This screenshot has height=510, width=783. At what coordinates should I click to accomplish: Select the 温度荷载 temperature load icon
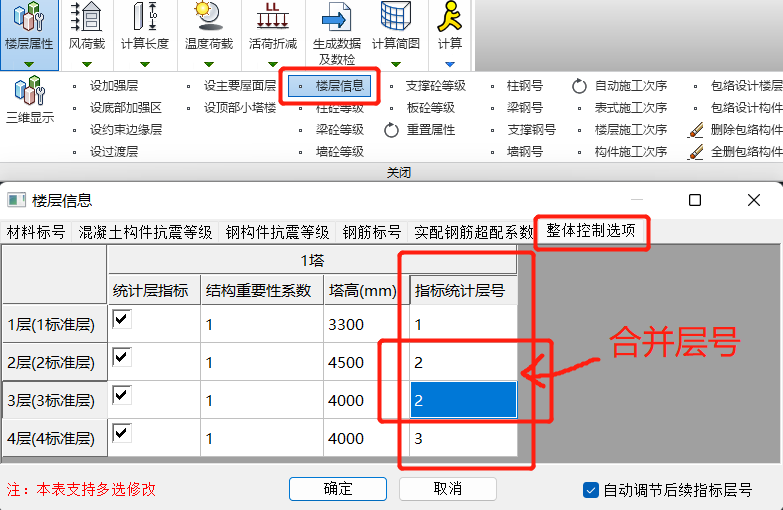click(209, 17)
